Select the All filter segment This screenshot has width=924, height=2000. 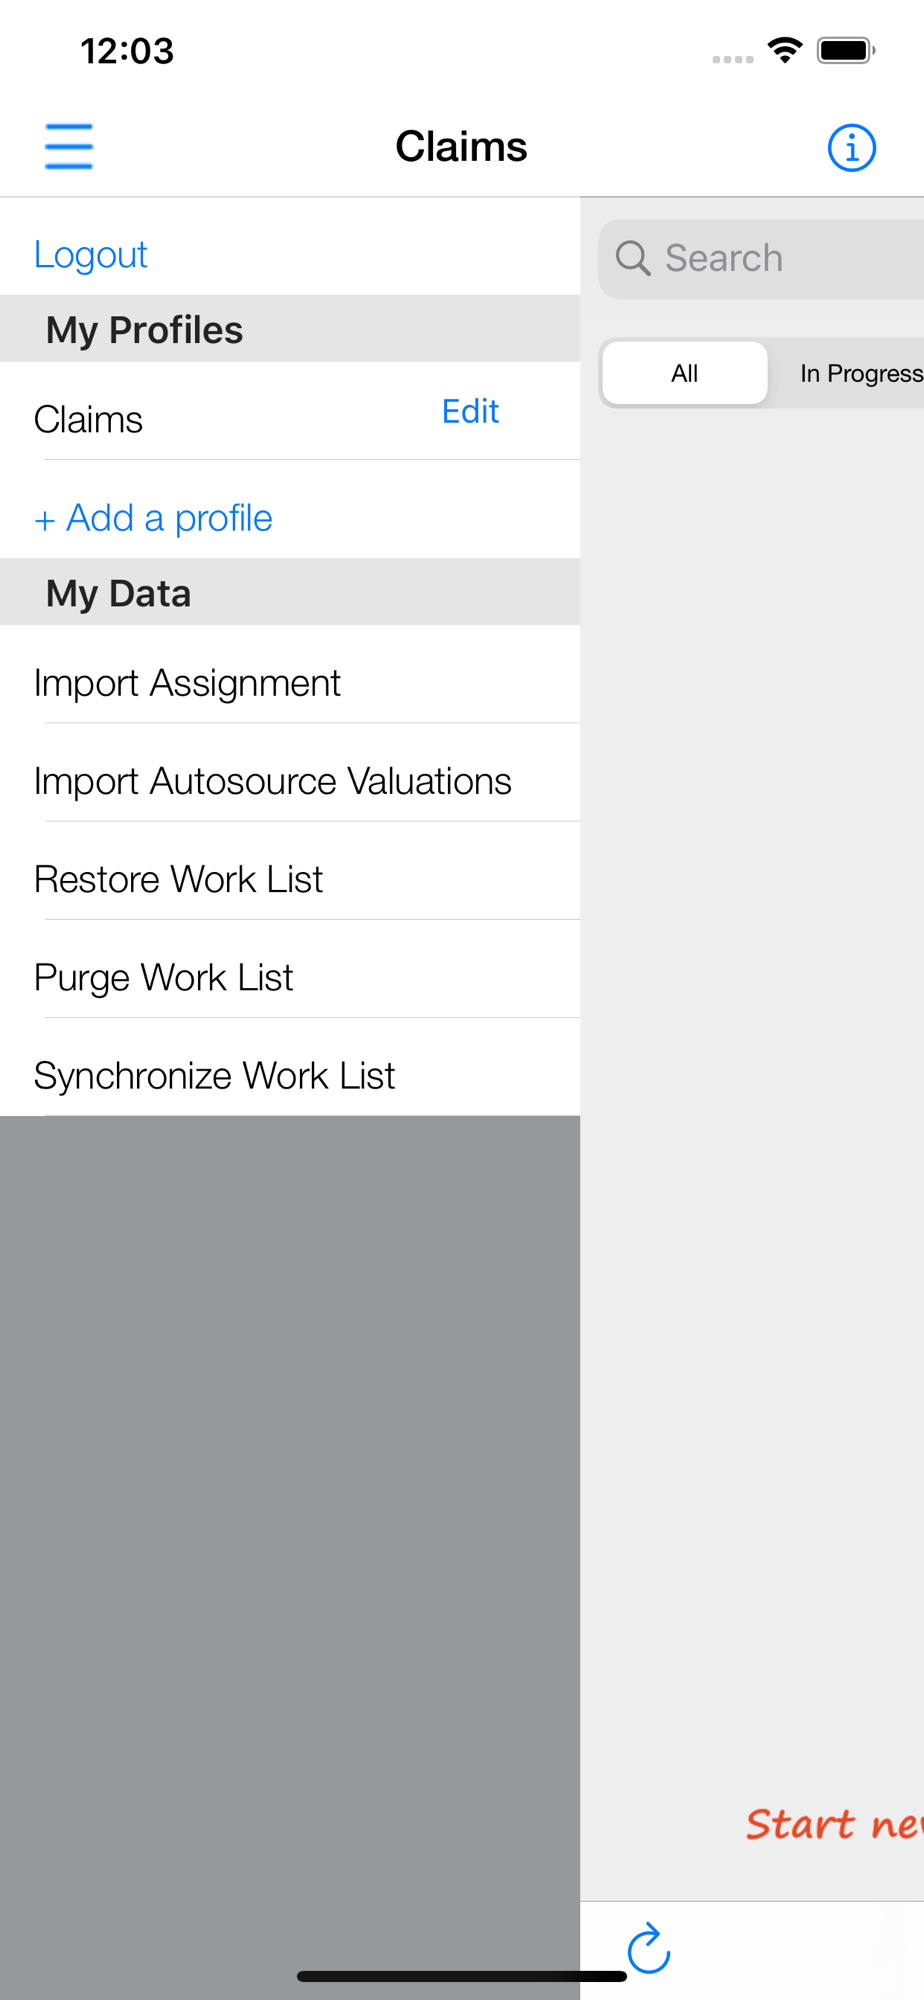tap(685, 373)
